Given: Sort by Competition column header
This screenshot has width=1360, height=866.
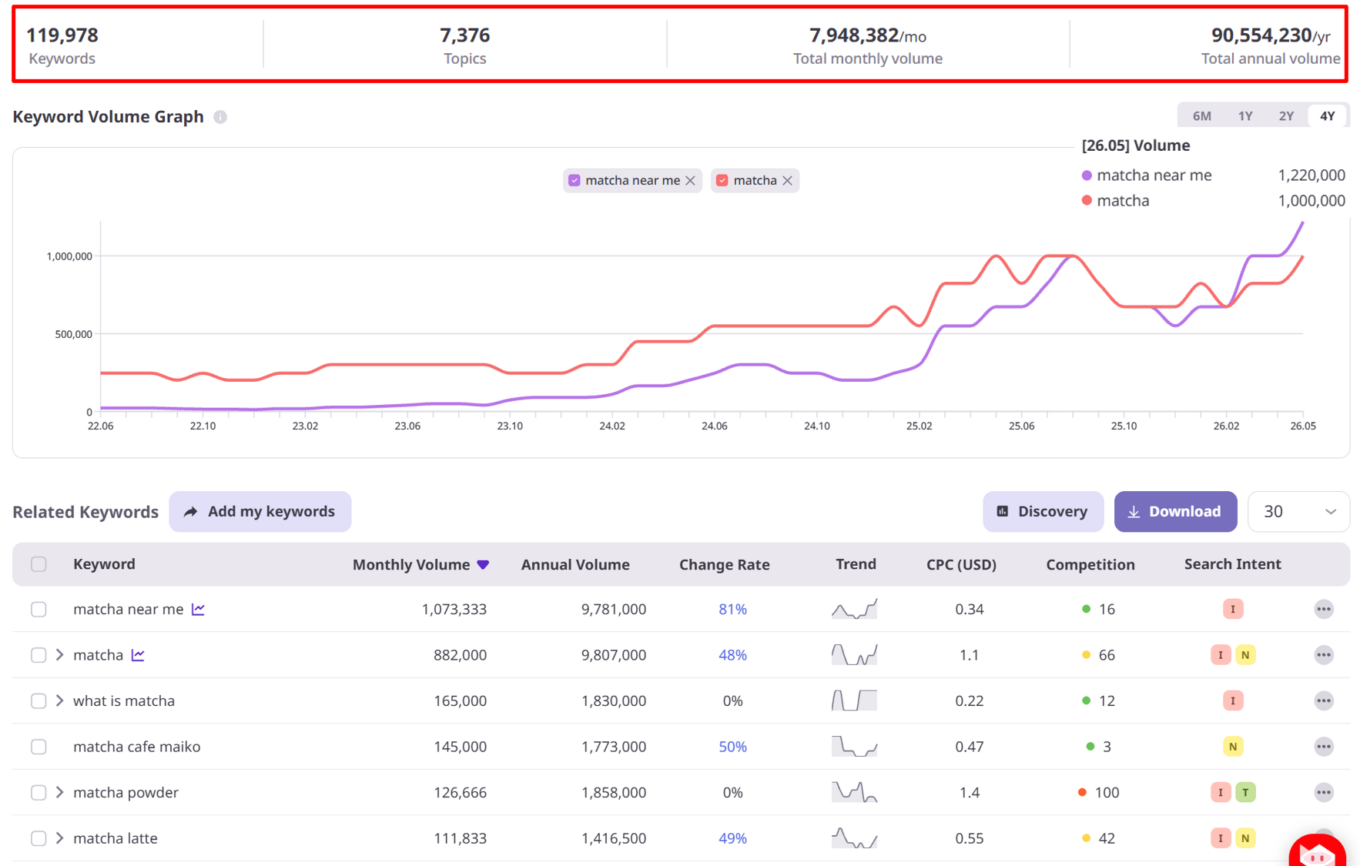Looking at the screenshot, I should (1090, 565).
